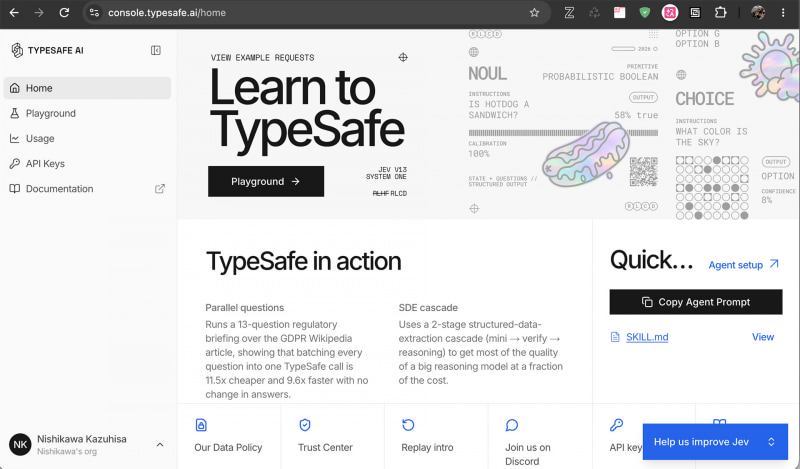Click the black Playground button
Image resolution: width=800 pixels, height=469 pixels.
tap(266, 181)
